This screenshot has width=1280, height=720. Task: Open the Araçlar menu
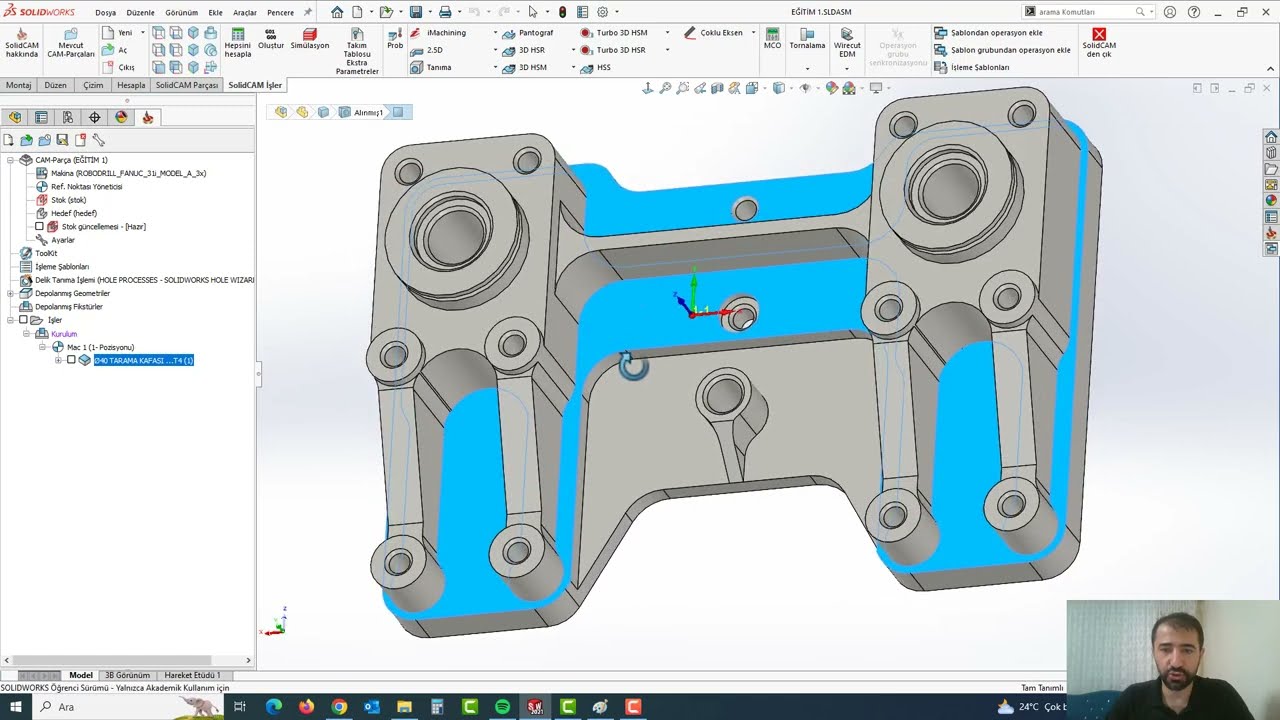click(245, 13)
